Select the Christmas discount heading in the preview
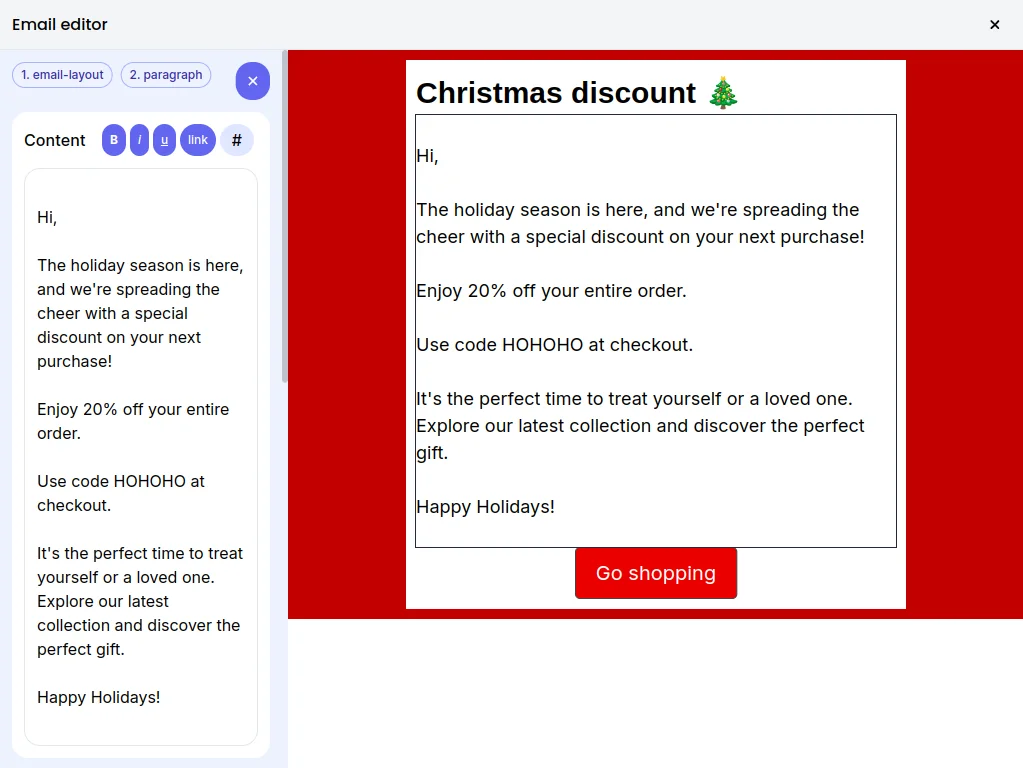 [x=556, y=92]
